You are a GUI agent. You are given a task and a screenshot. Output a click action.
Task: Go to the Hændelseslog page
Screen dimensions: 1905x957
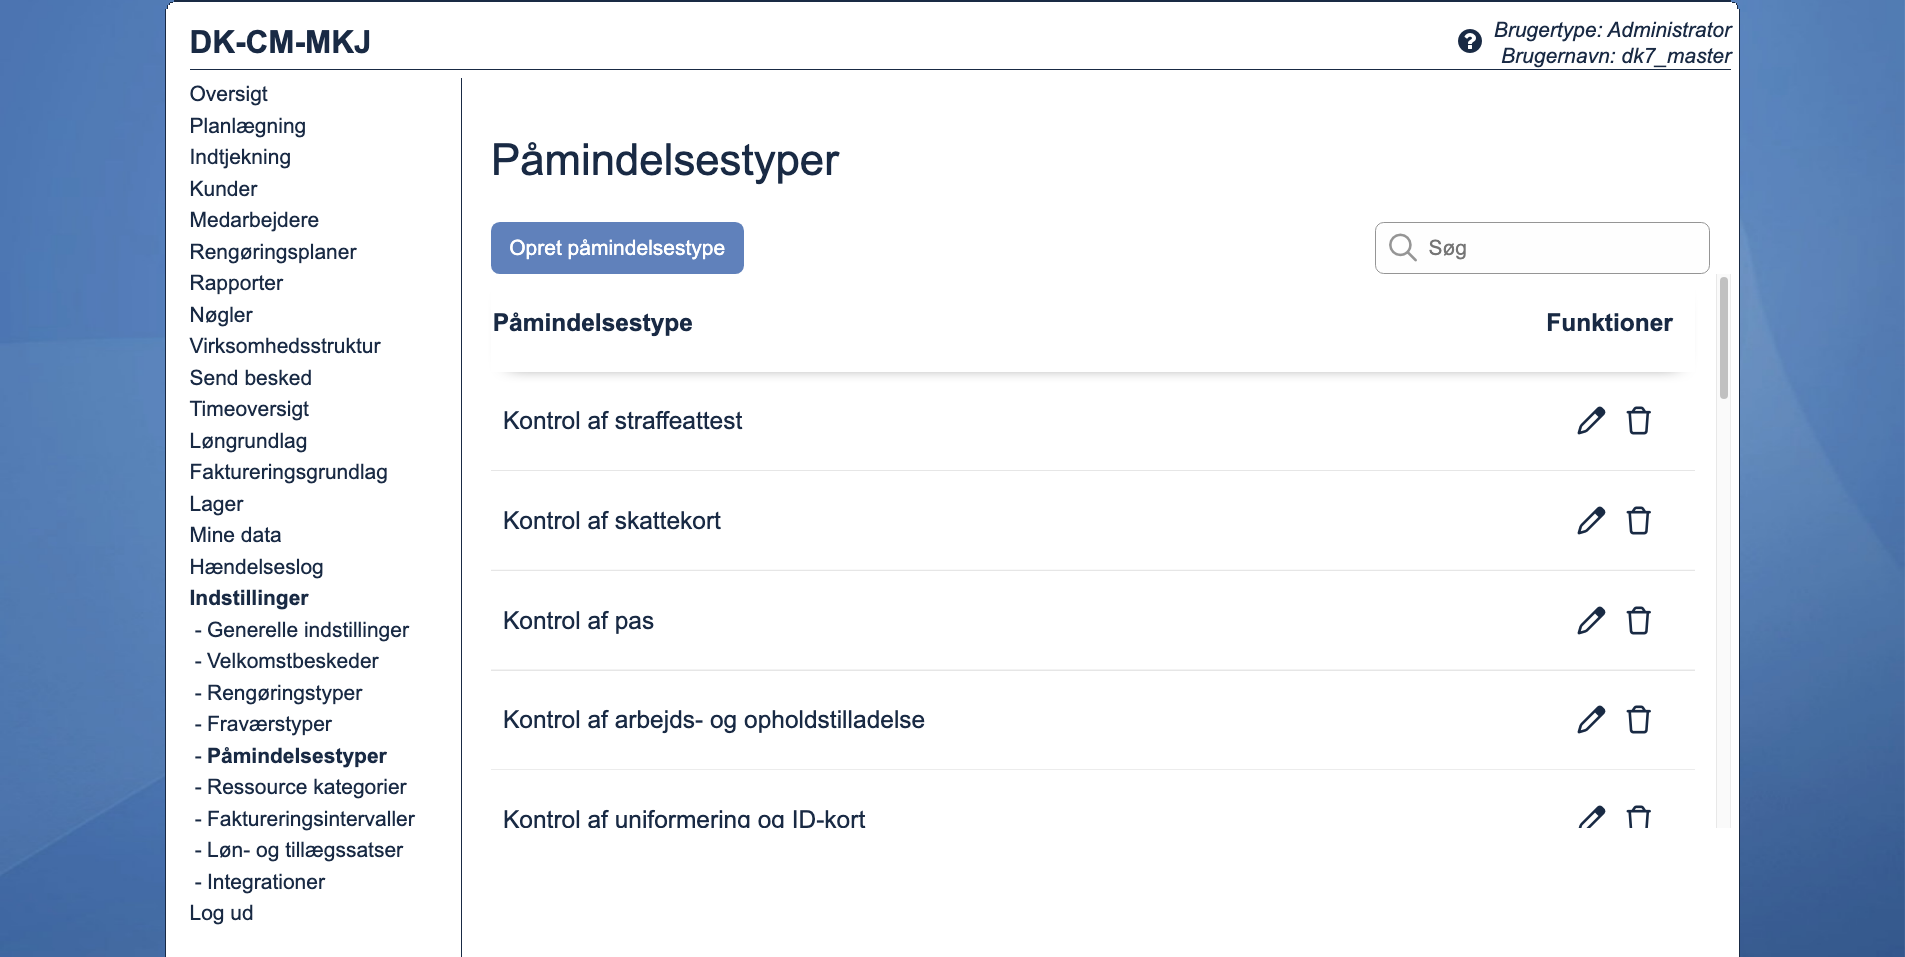(256, 566)
